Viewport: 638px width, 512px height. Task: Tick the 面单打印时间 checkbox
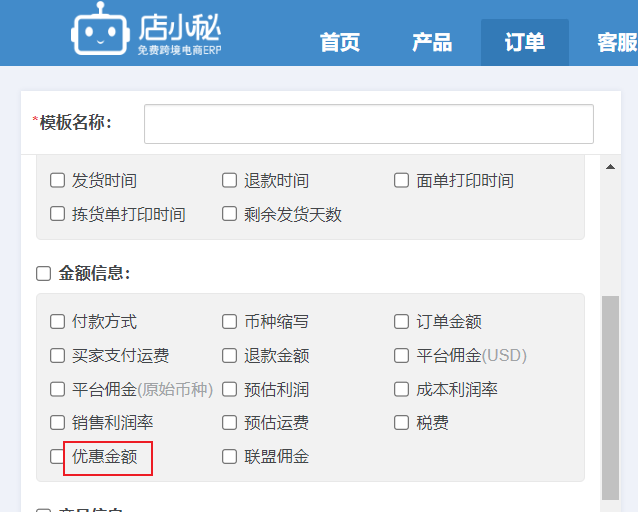pos(402,180)
